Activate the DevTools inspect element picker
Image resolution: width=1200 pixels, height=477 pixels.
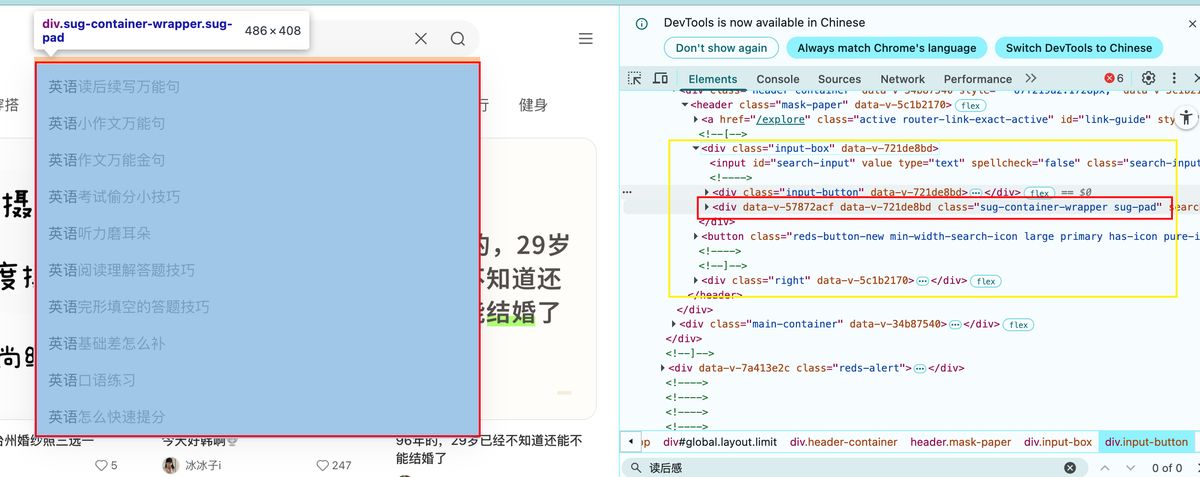[x=635, y=79]
